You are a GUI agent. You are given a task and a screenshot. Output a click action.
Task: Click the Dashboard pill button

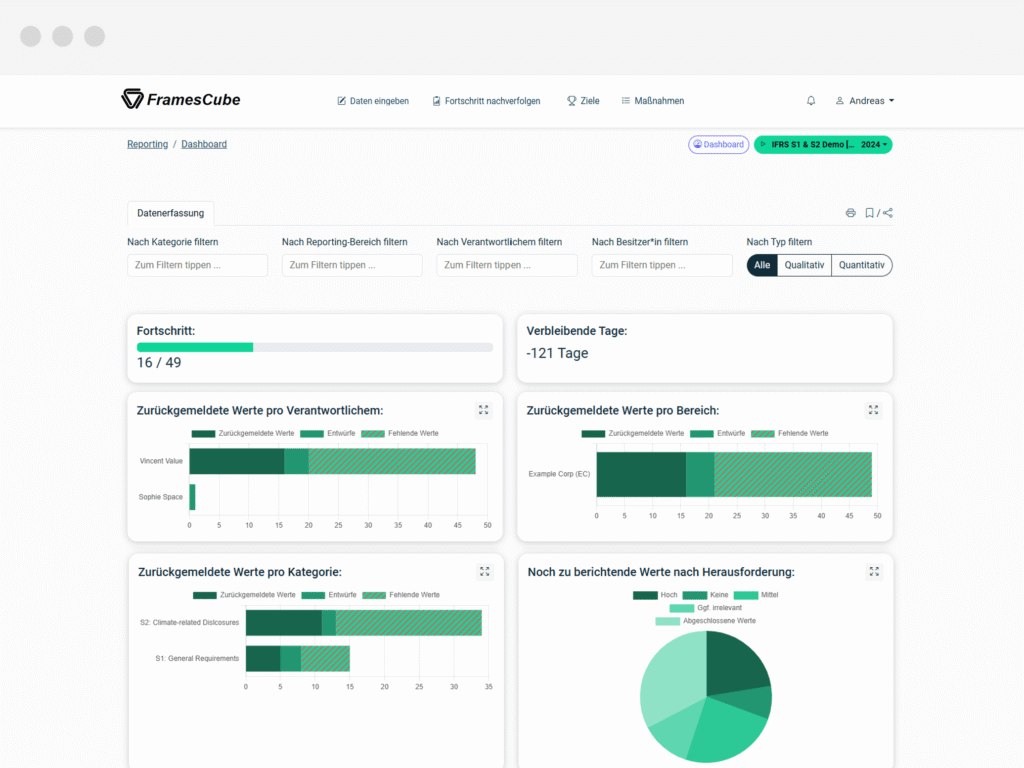click(x=718, y=144)
